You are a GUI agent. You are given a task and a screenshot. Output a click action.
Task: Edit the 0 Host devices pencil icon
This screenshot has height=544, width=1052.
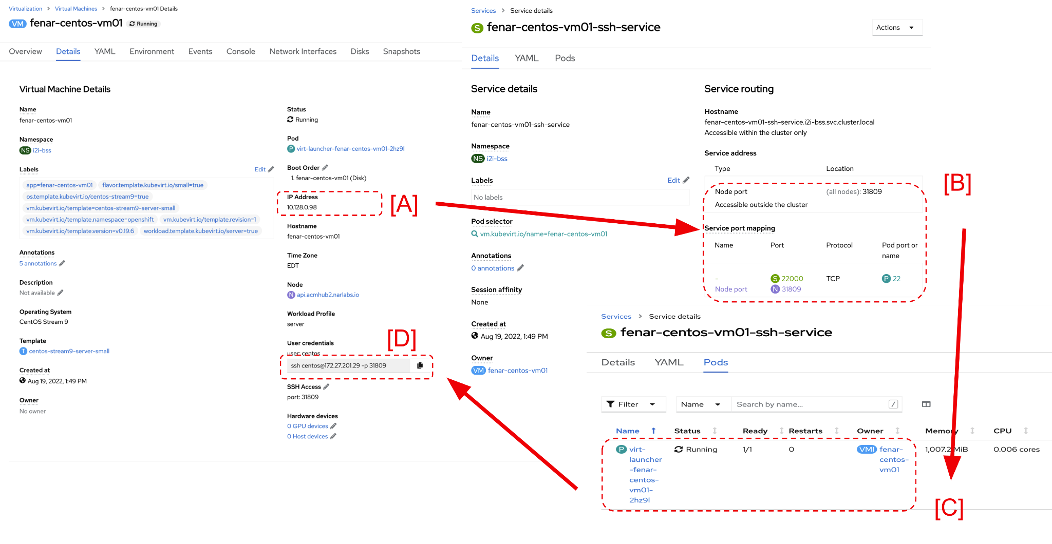click(x=333, y=436)
